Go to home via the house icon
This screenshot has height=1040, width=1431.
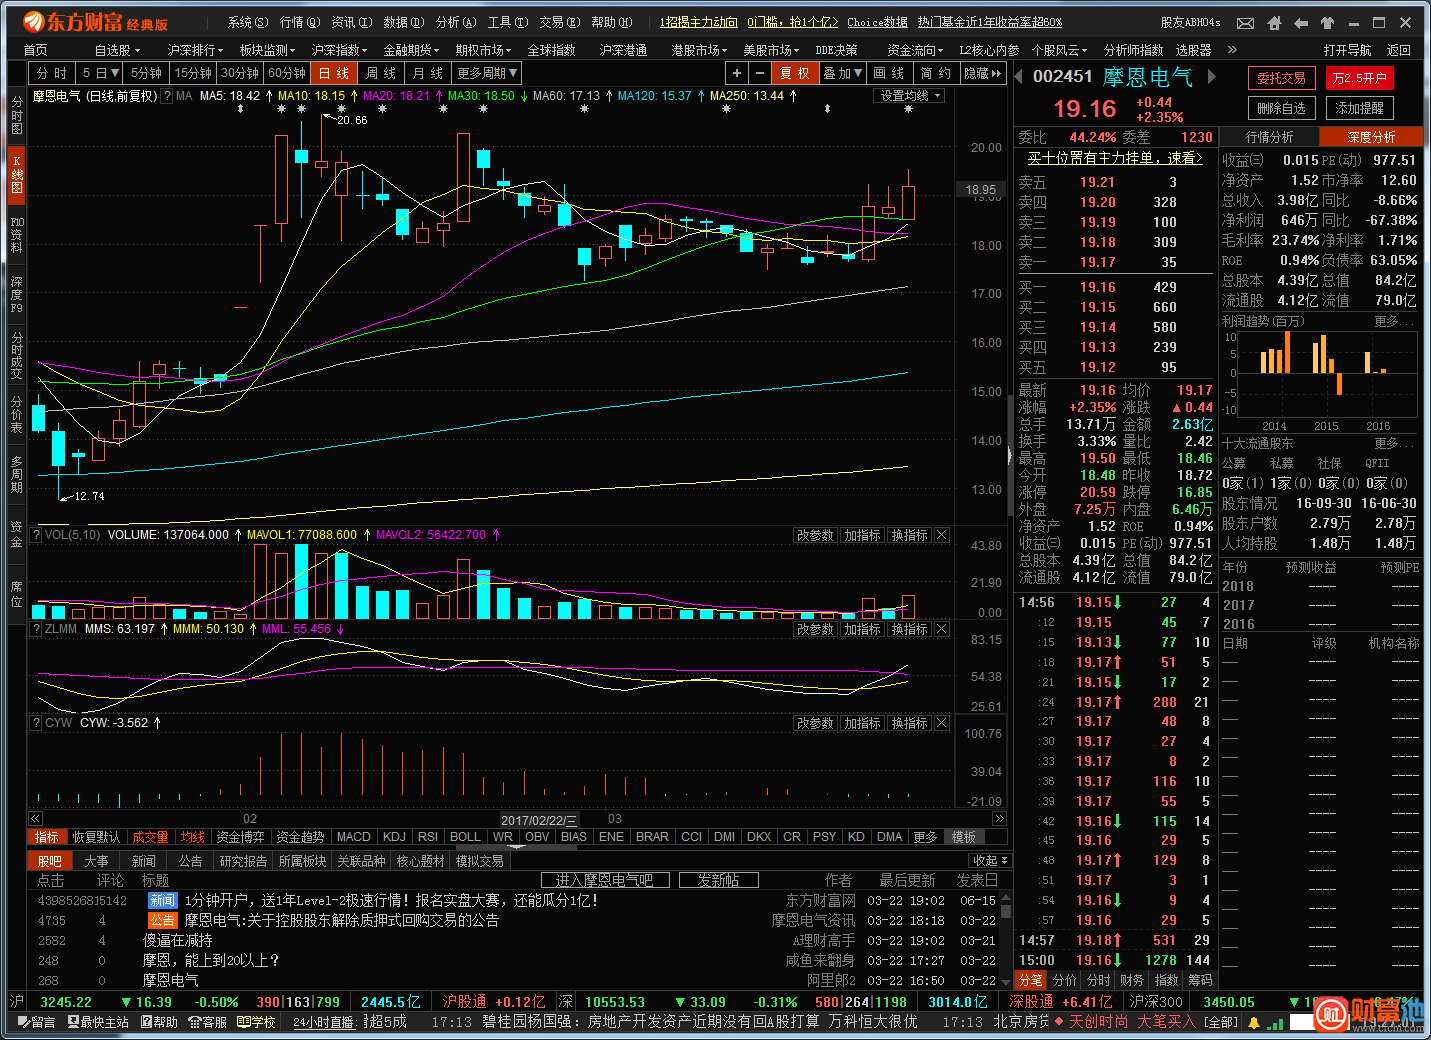1273,22
